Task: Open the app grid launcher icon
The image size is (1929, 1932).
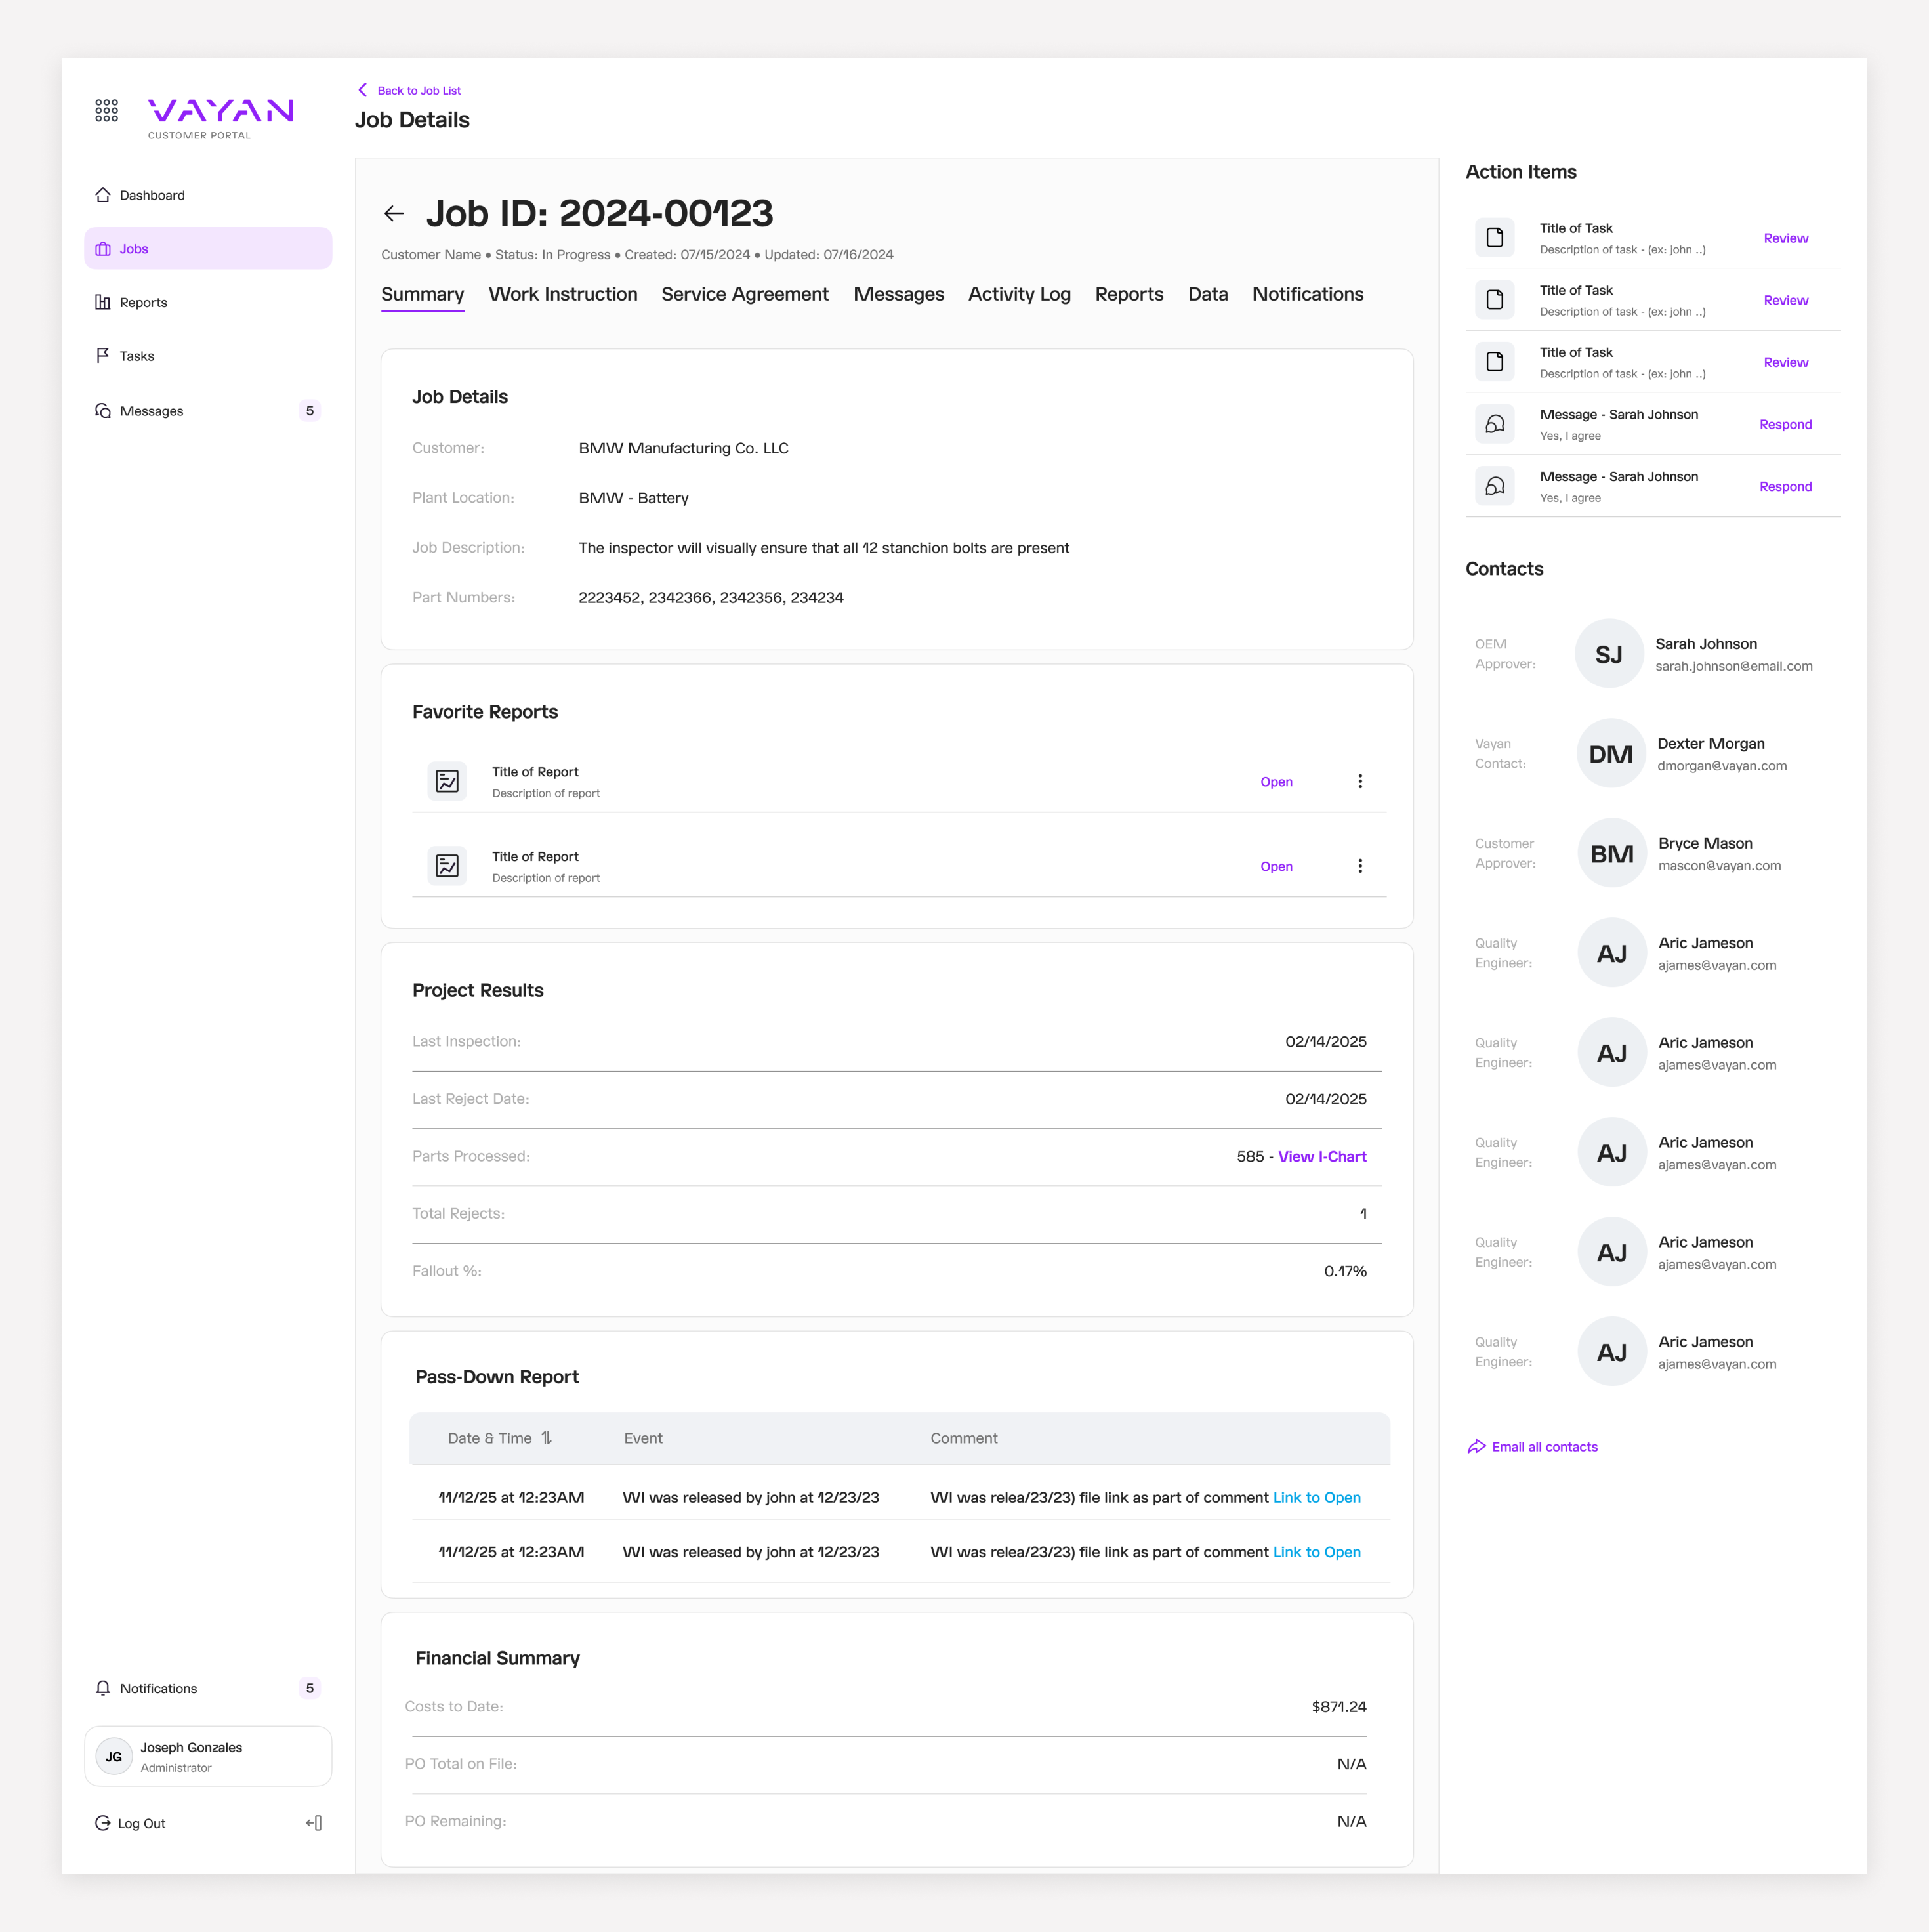Action: tap(106, 110)
